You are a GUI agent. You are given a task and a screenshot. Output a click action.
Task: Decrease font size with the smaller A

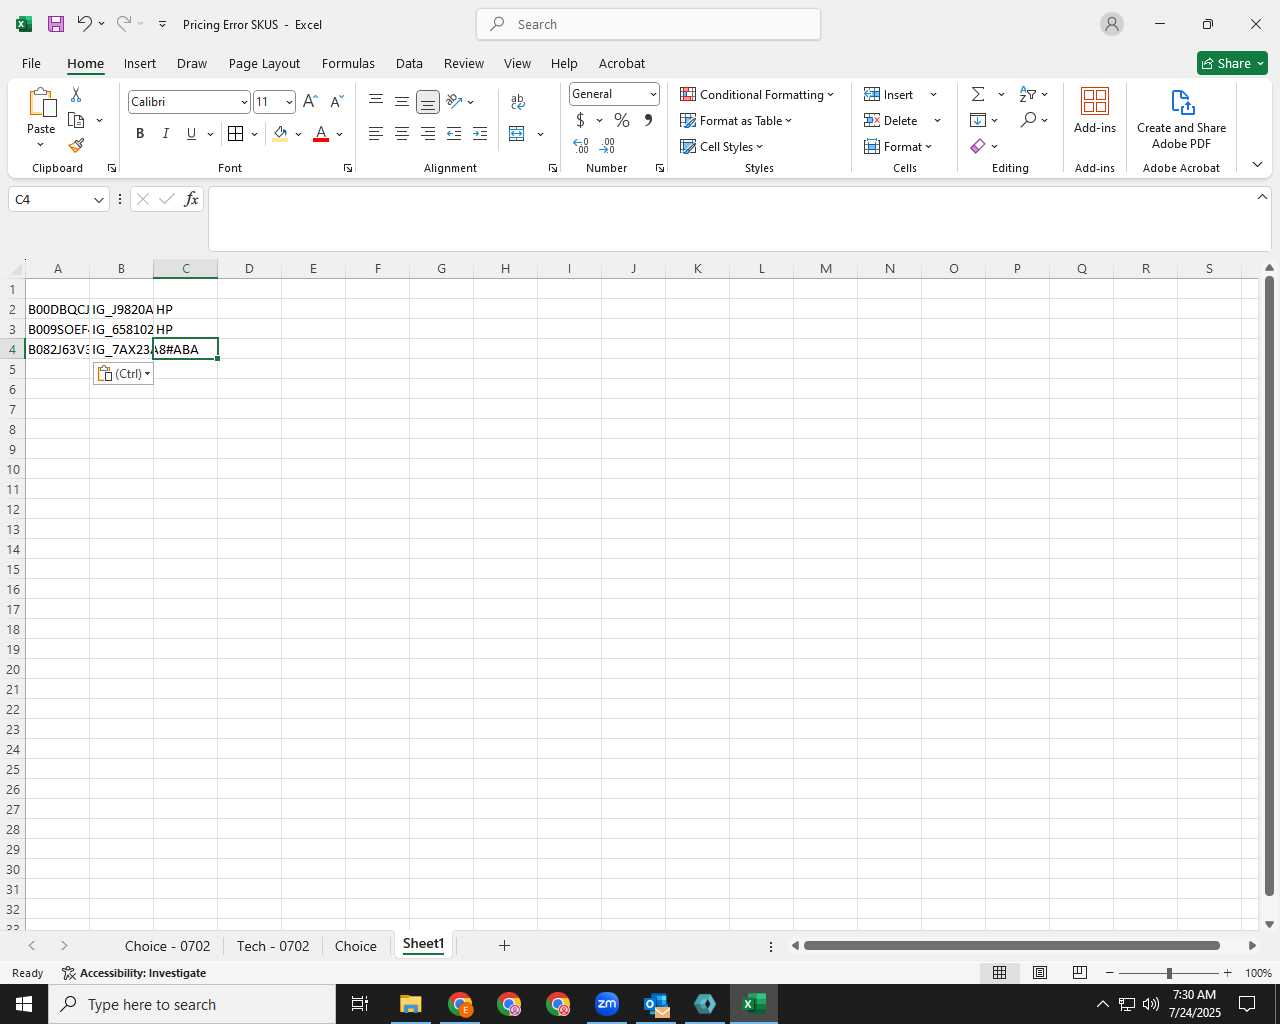(337, 101)
